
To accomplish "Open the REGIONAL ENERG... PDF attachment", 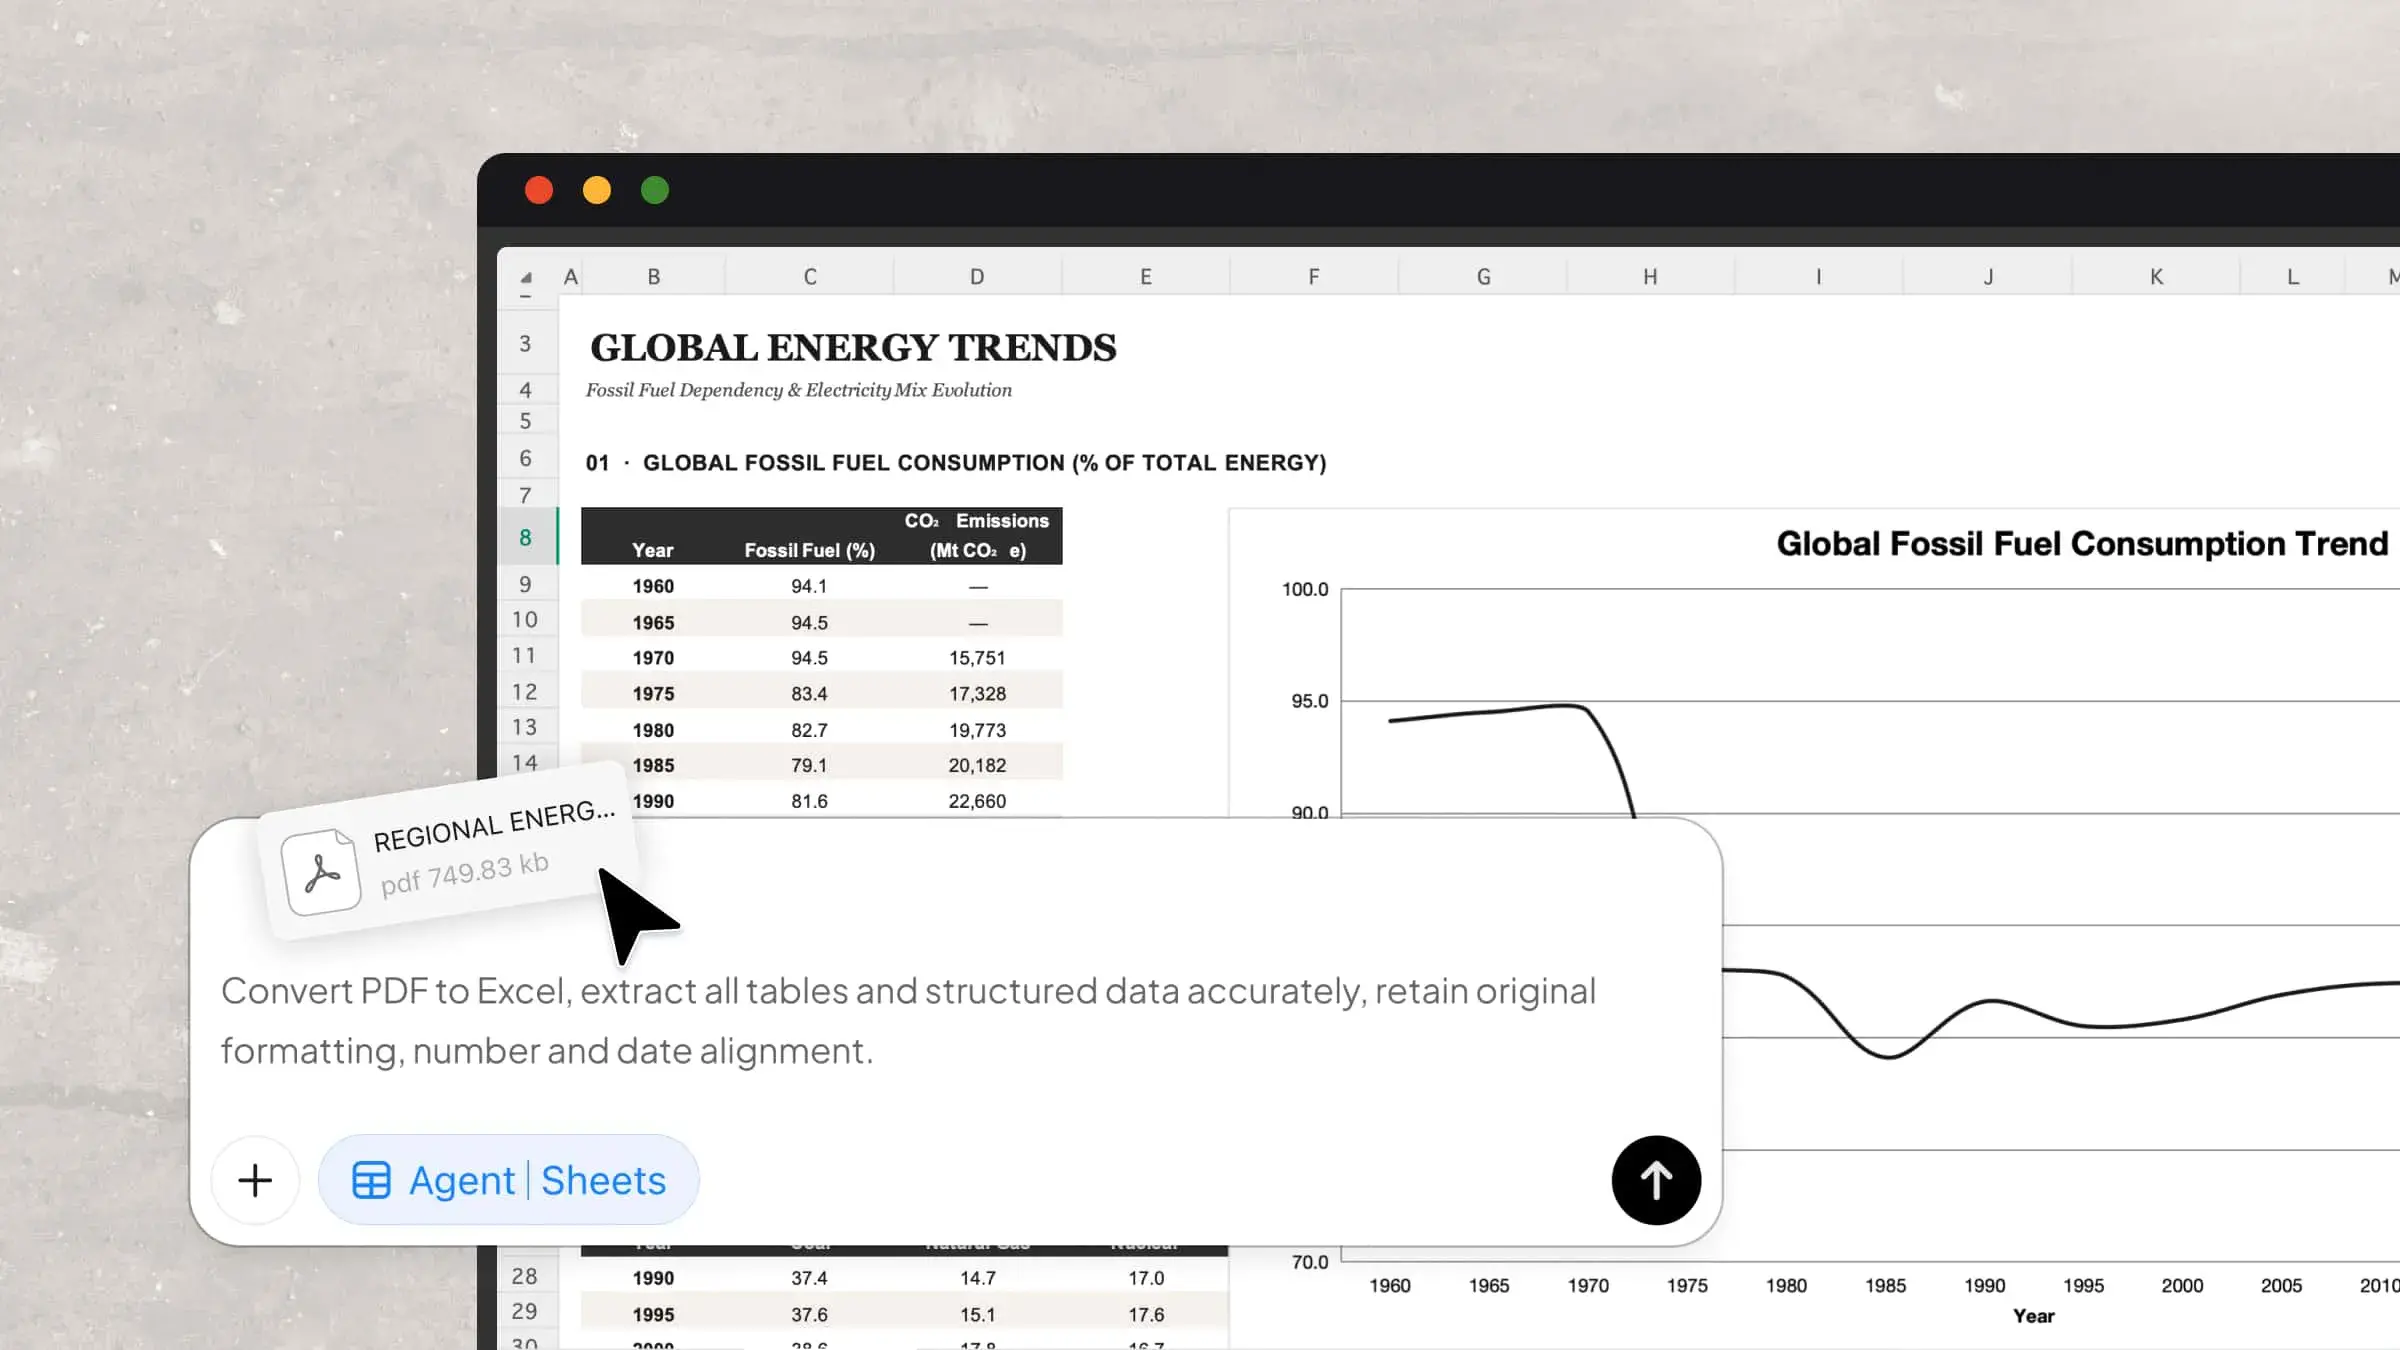I will [x=448, y=851].
